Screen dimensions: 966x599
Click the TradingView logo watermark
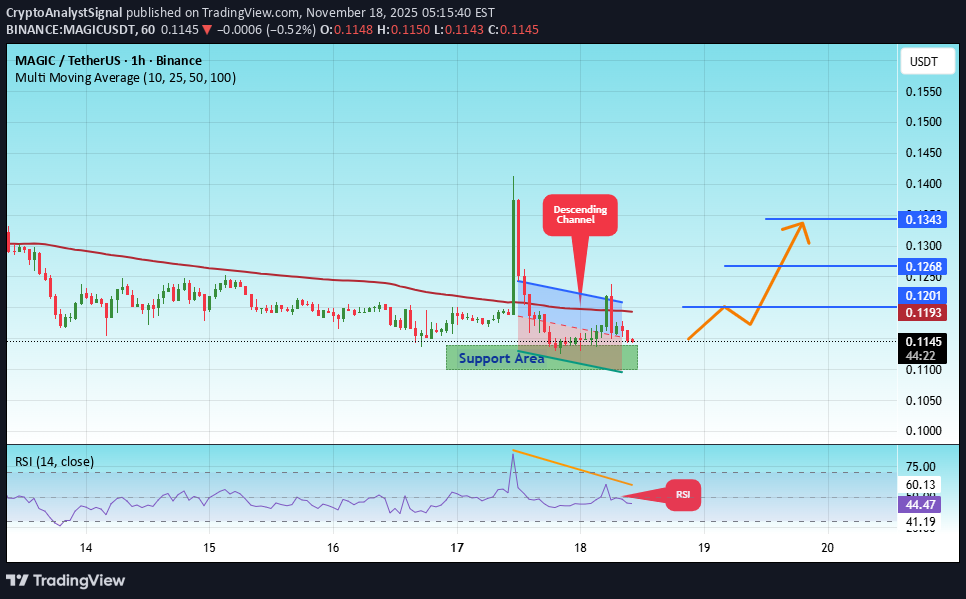(x=66, y=580)
